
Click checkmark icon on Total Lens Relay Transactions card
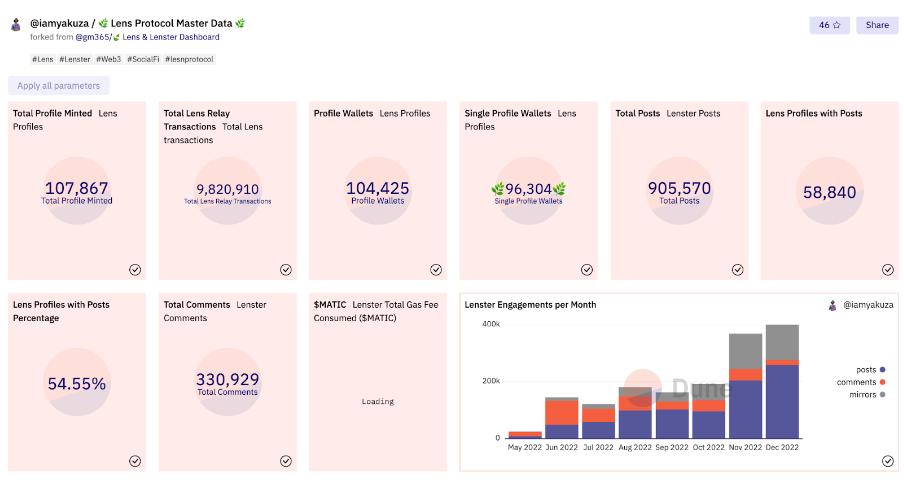click(286, 269)
